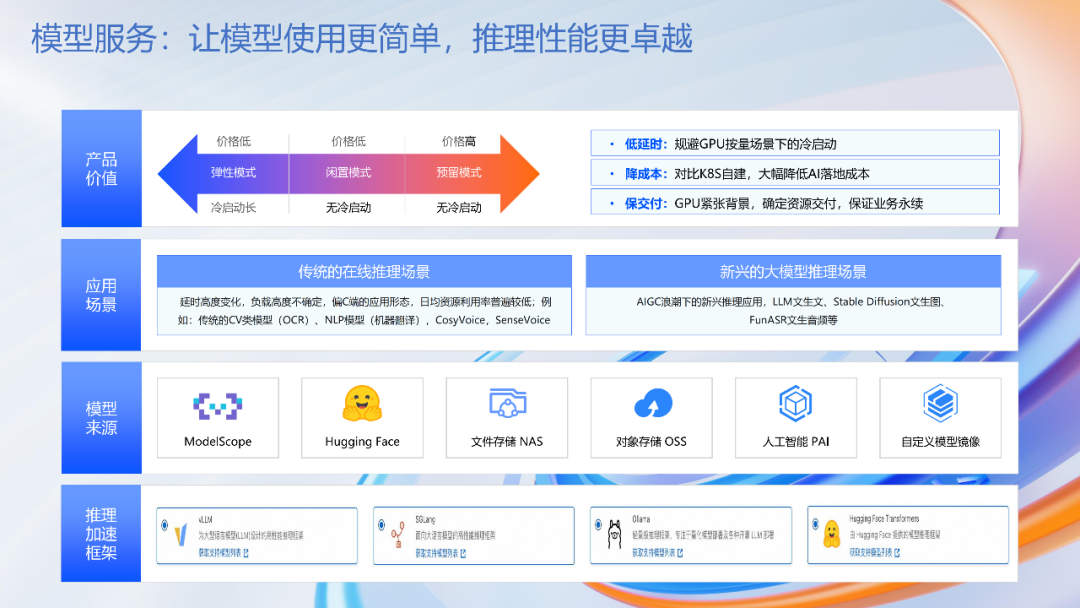
Task: Click the 闲置模式 segment of the arrow
Action: tap(349, 173)
